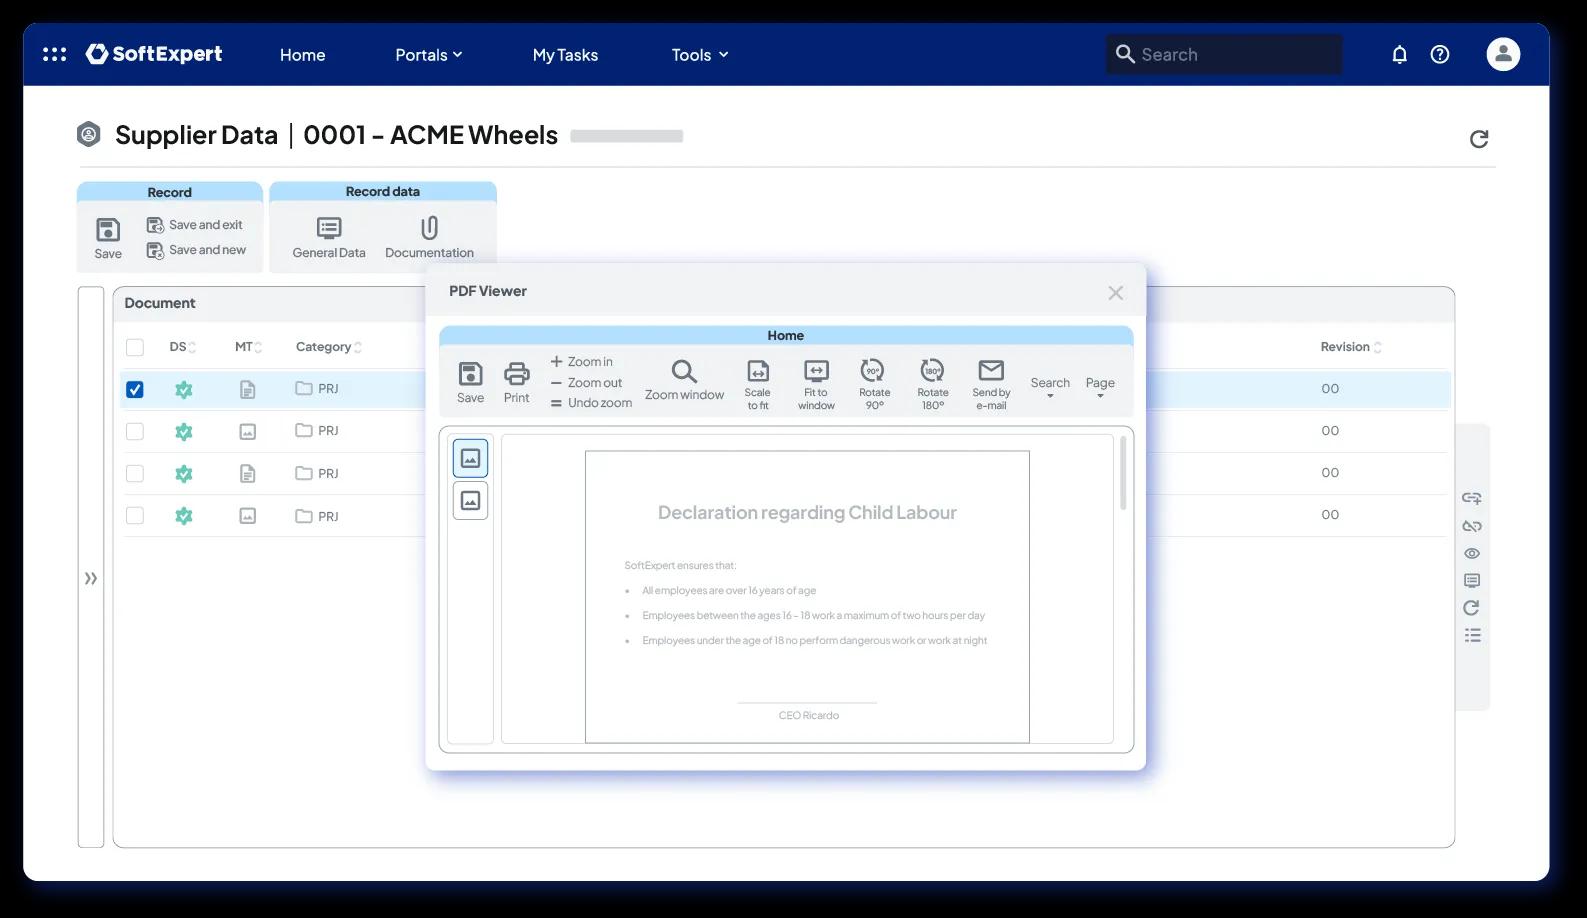The width and height of the screenshot is (1587, 918).
Task: Sort by the MT column
Action: pos(248,347)
